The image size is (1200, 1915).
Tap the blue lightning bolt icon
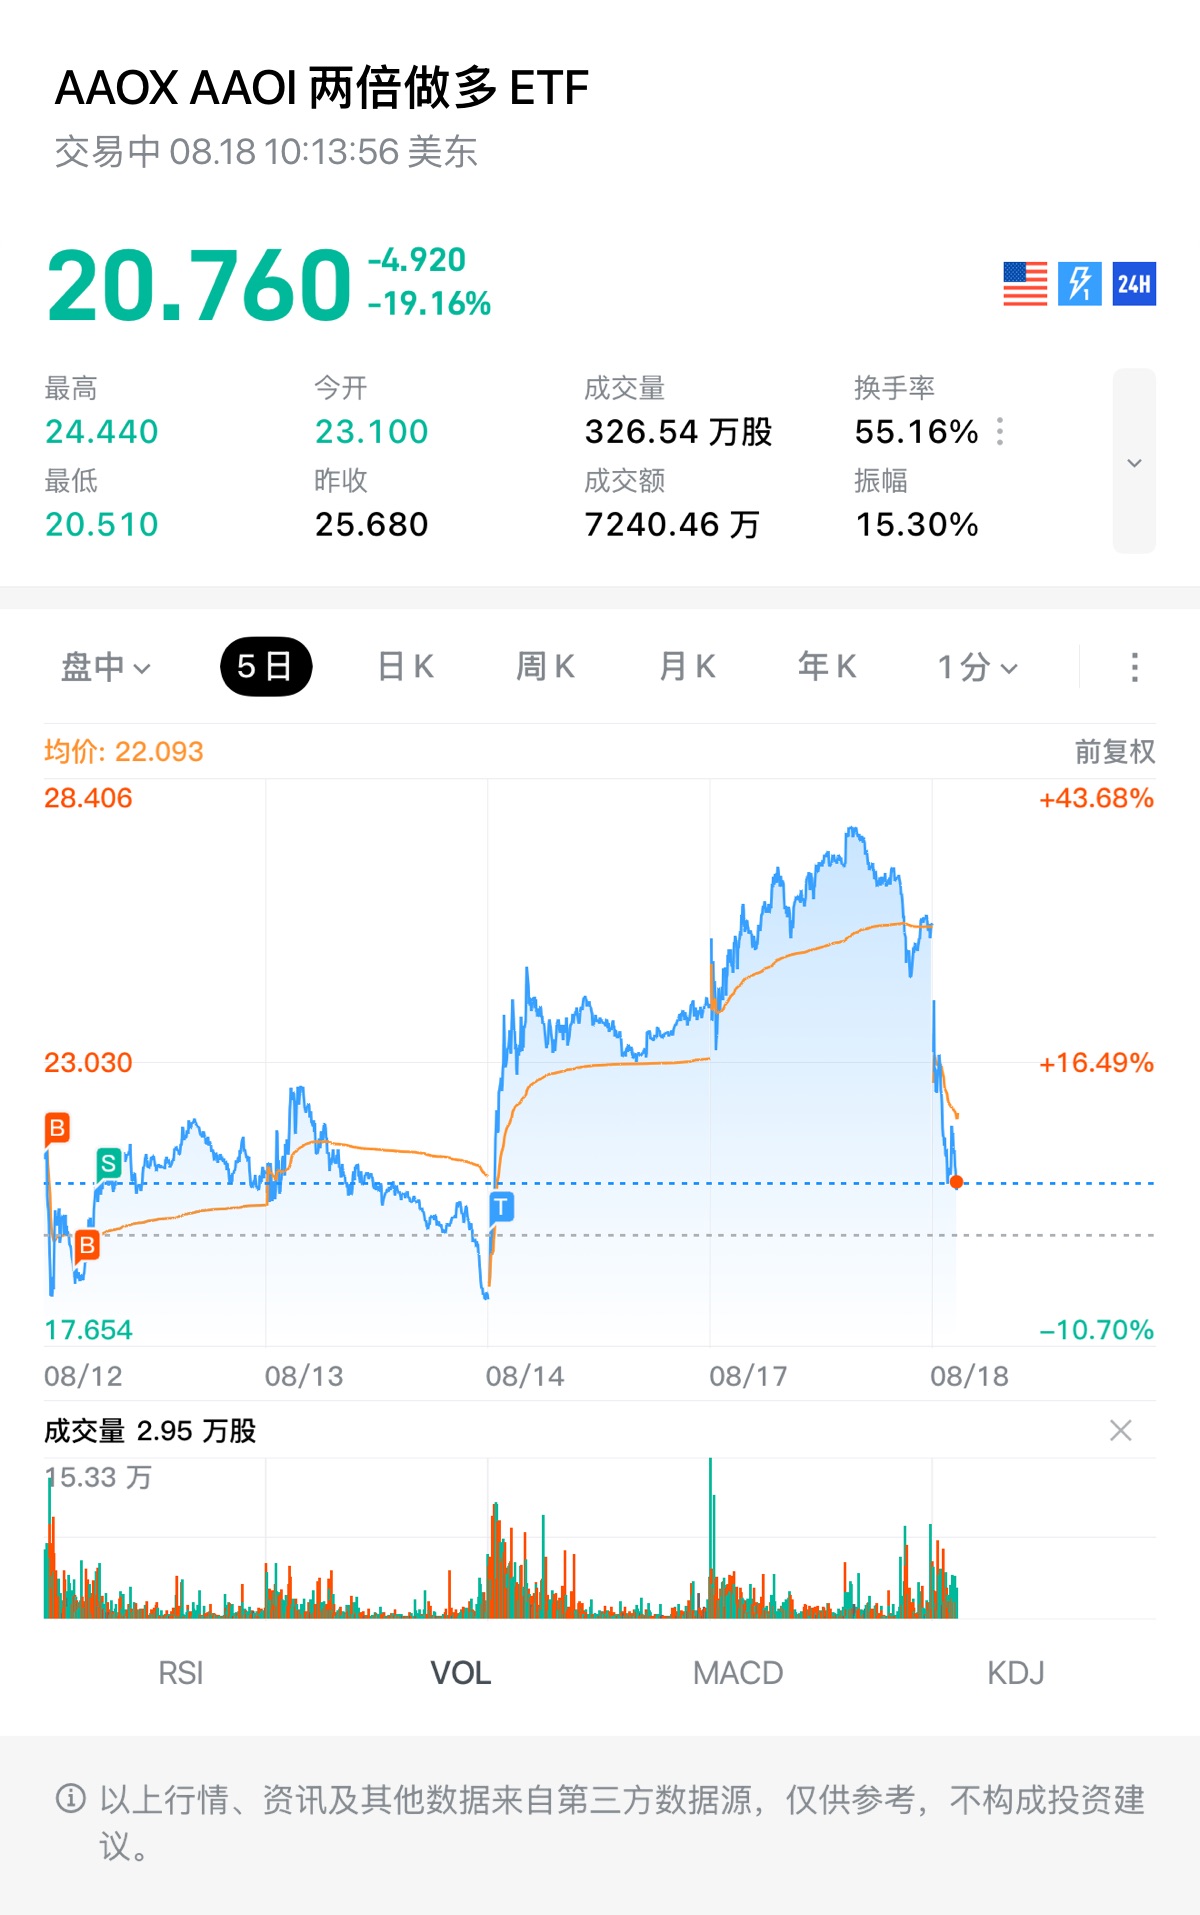(x=1080, y=284)
